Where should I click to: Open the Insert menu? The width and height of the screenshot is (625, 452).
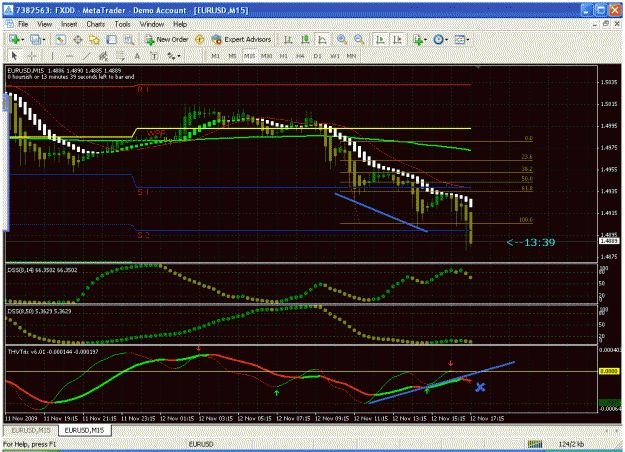pos(69,24)
